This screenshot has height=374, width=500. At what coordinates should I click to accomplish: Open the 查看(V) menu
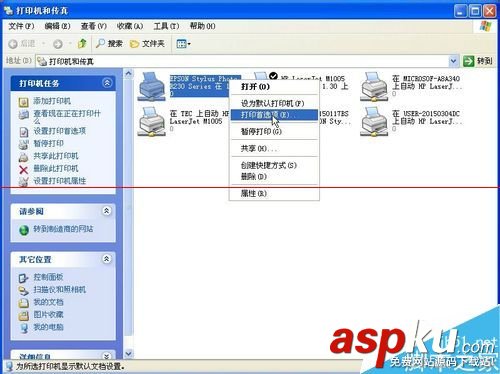coord(94,26)
